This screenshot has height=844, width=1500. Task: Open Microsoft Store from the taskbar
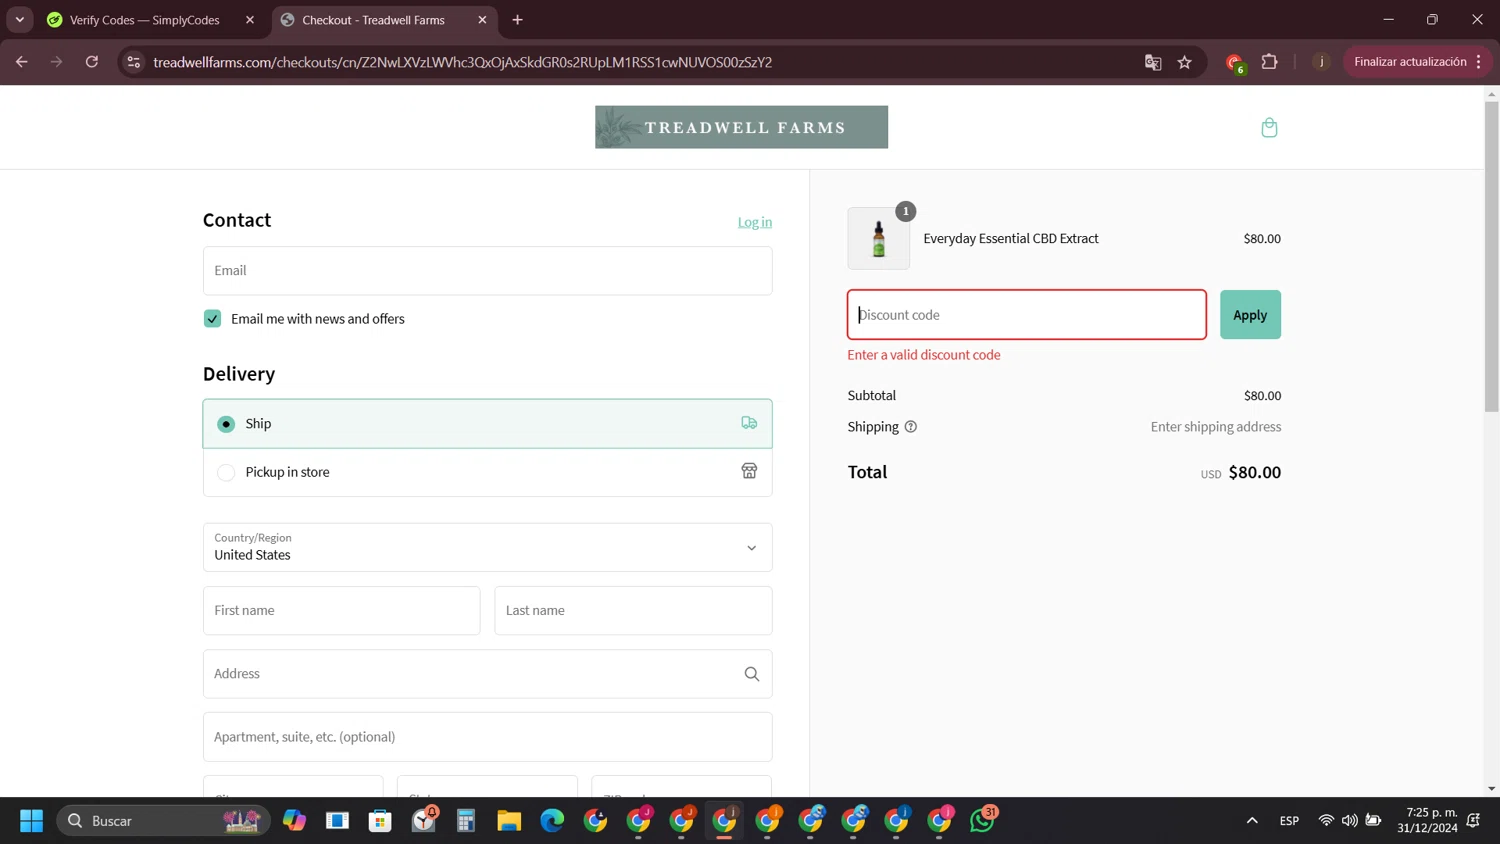(380, 821)
